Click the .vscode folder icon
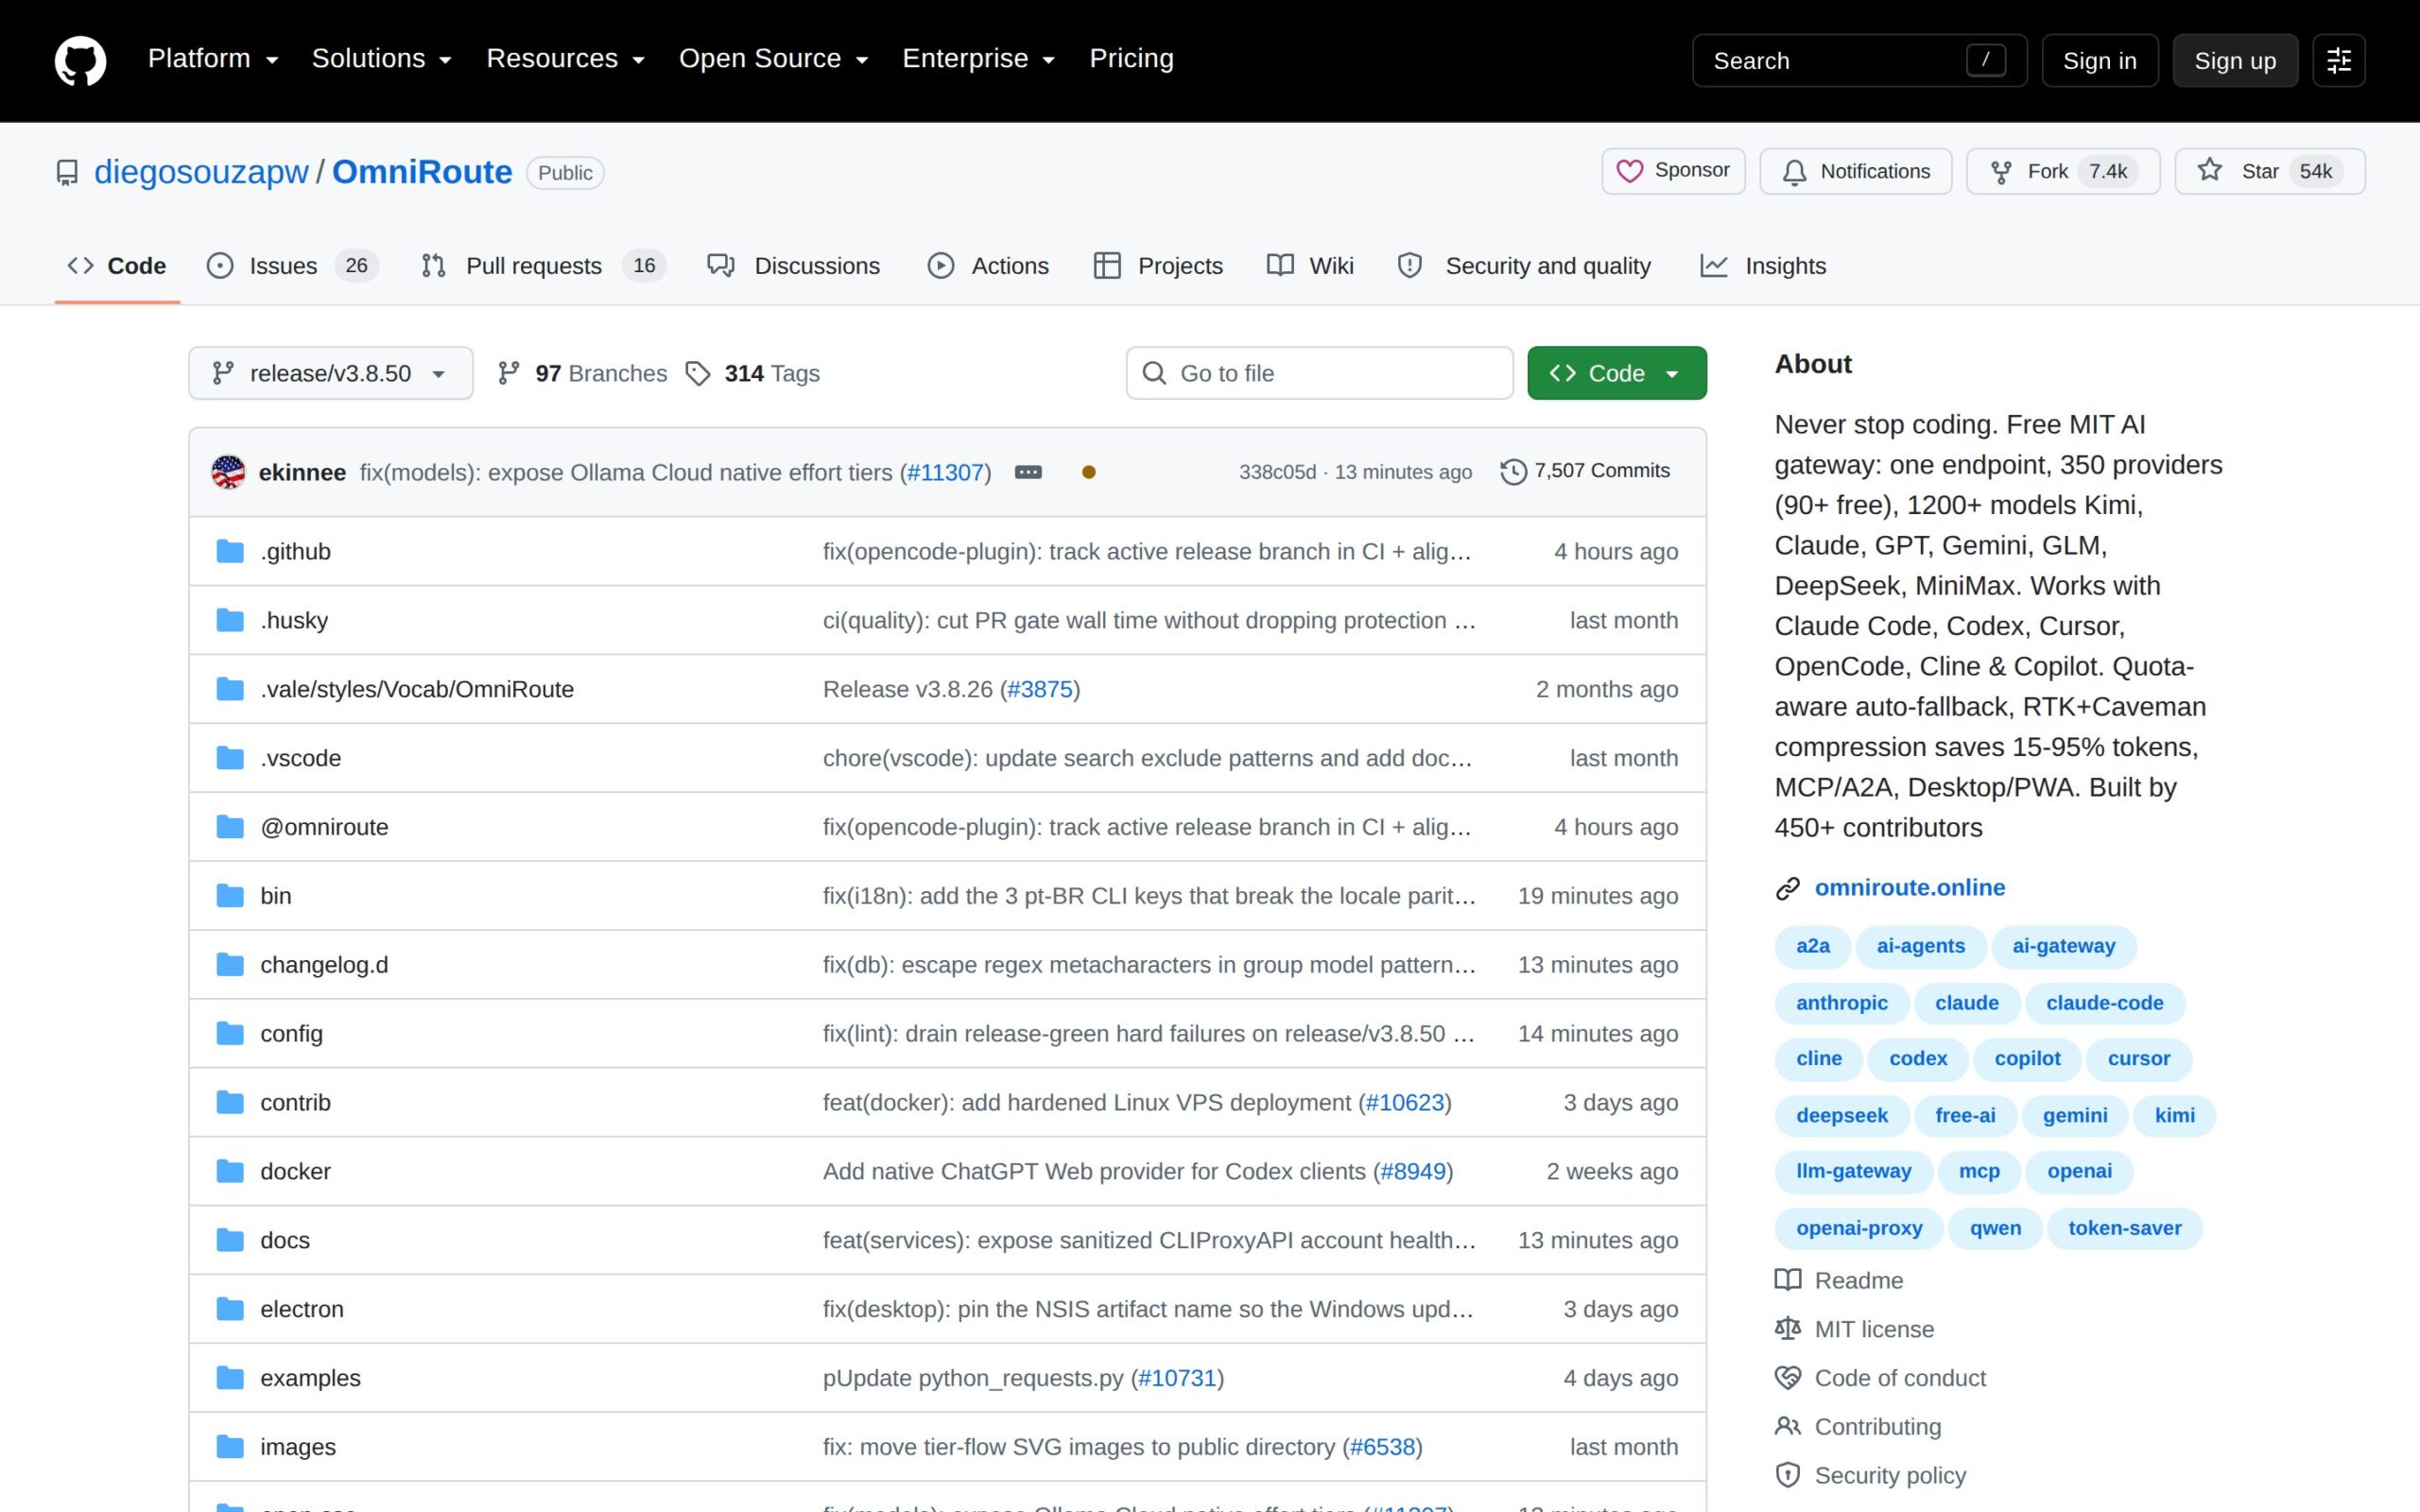This screenshot has height=1512, width=2420. tap(230, 758)
